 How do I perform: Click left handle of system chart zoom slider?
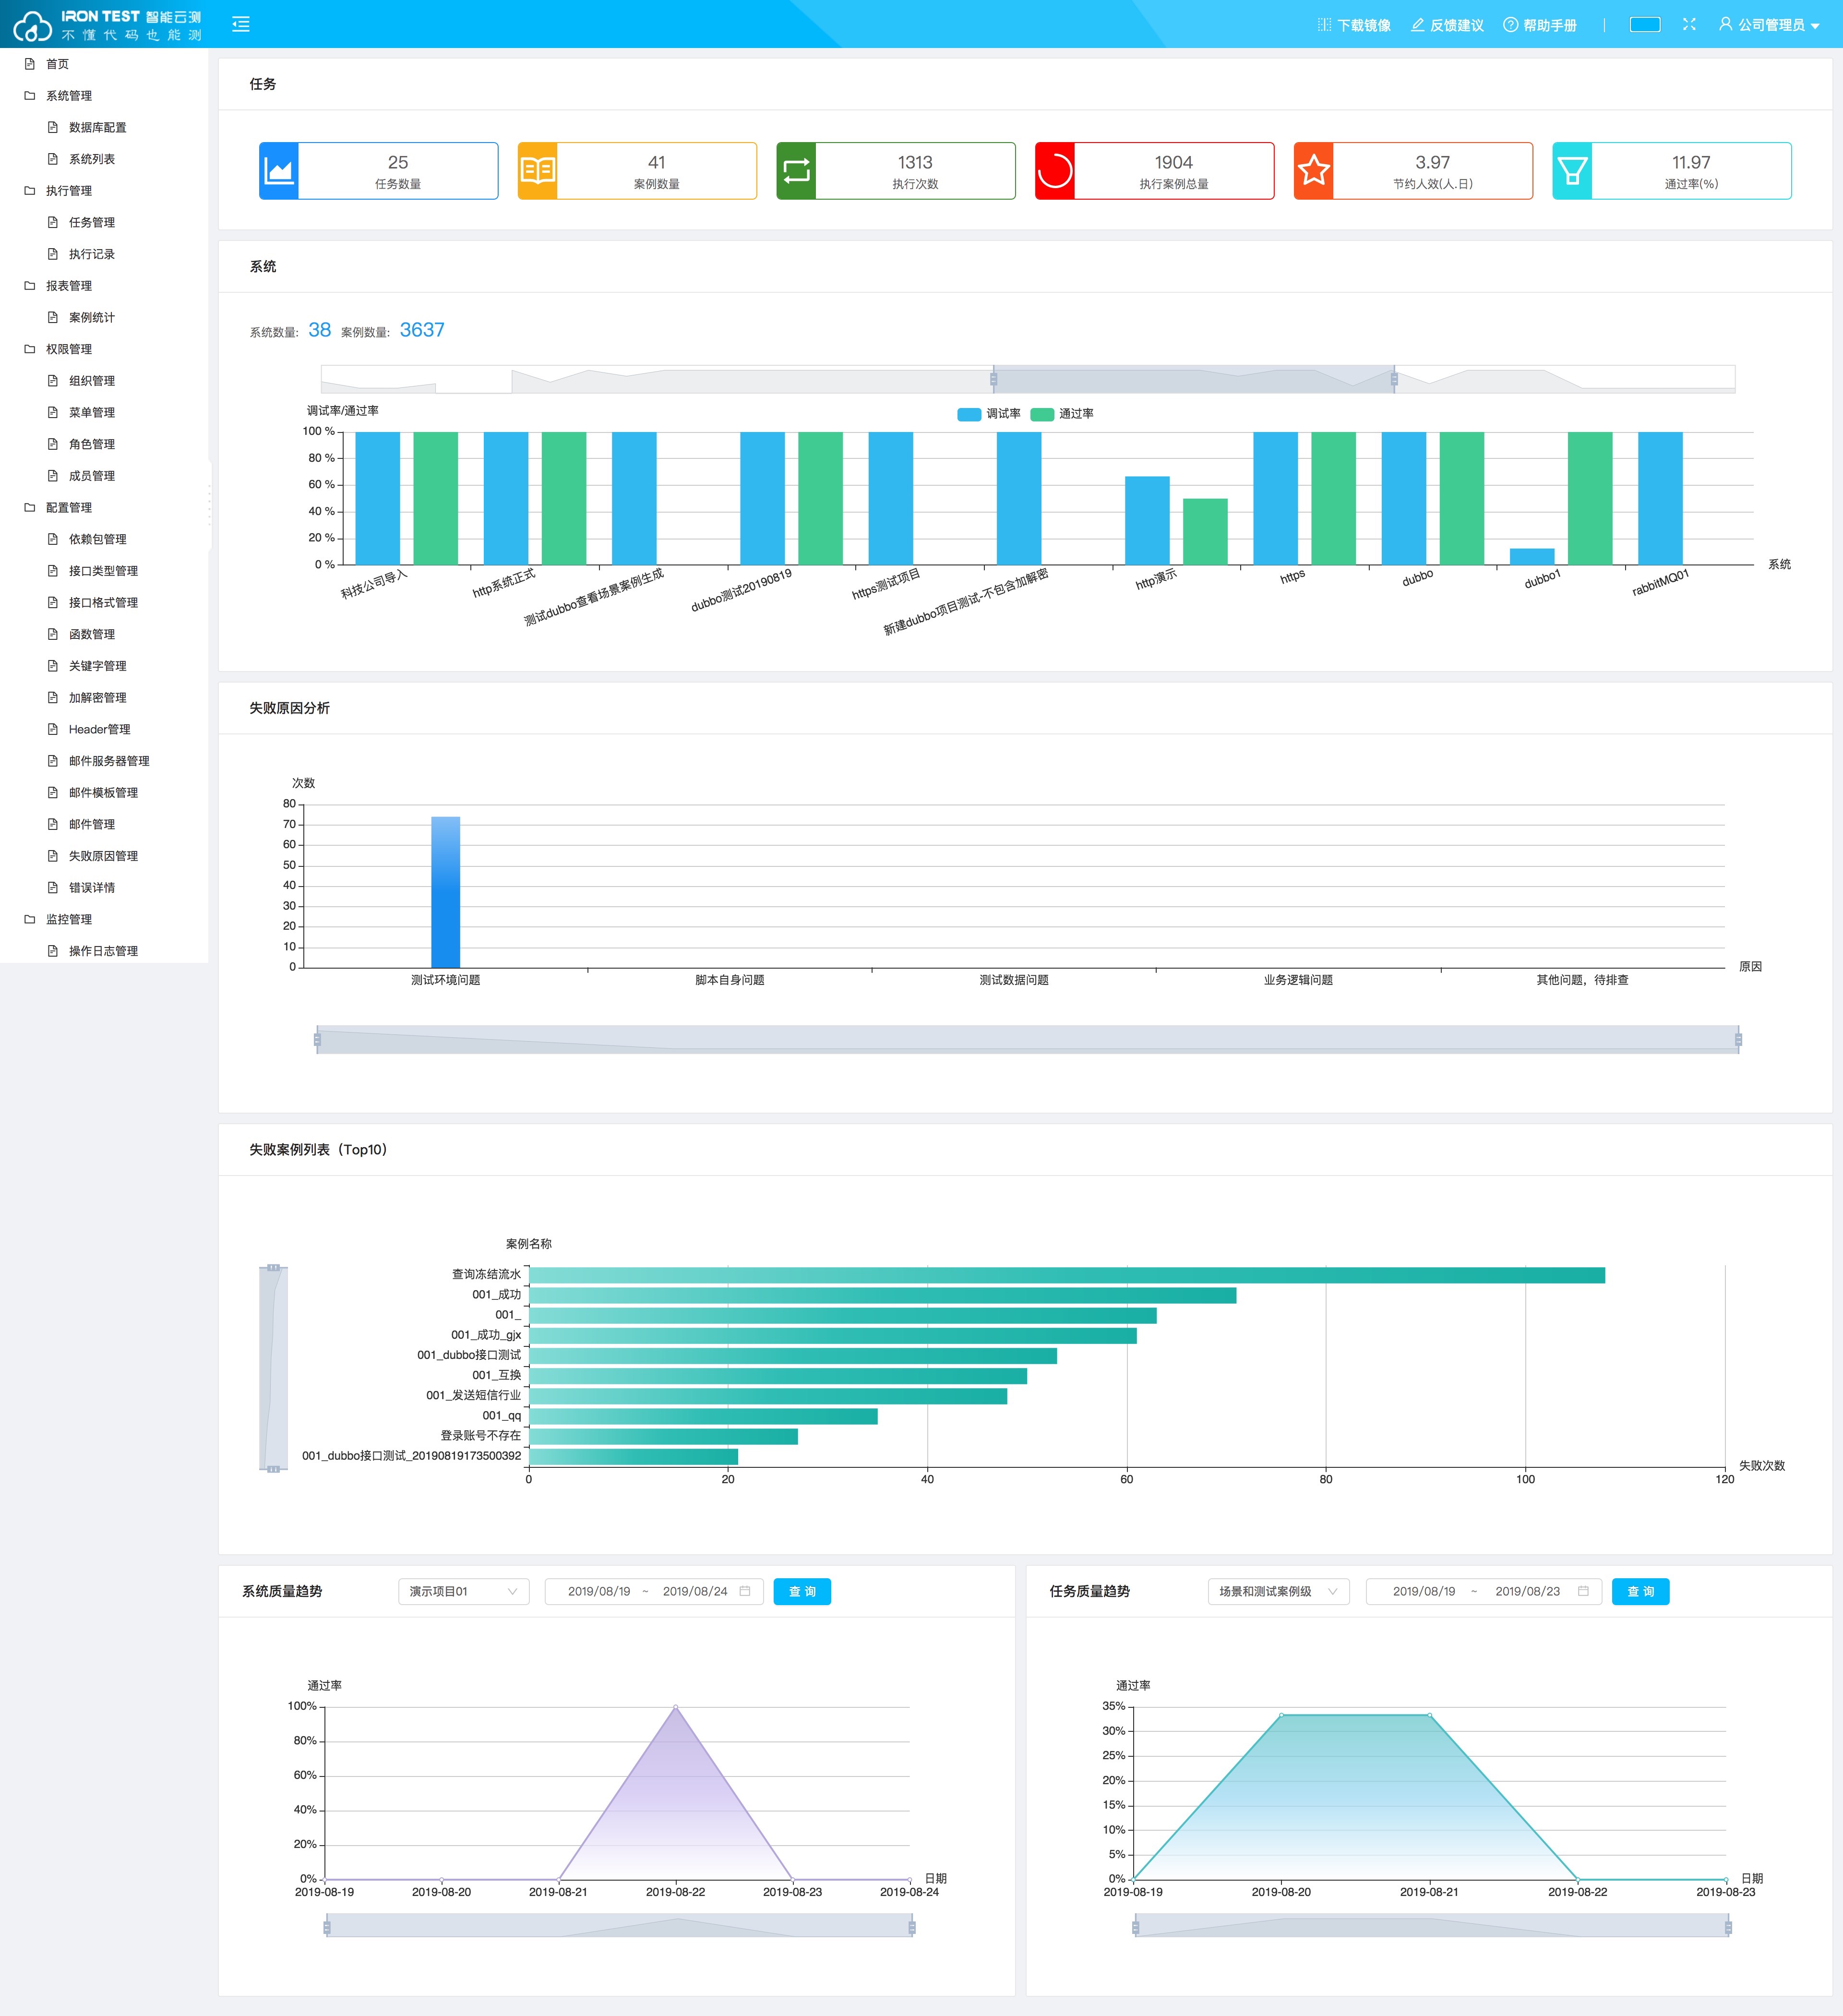pos(993,379)
